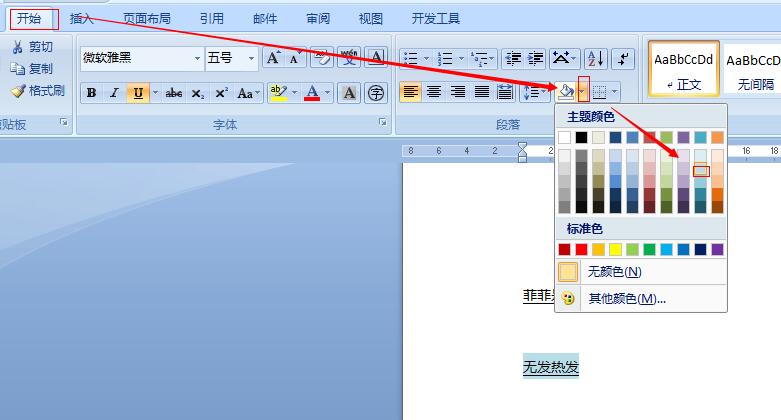
Task: Choose 无颜色(N) option
Action: [641, 272]
